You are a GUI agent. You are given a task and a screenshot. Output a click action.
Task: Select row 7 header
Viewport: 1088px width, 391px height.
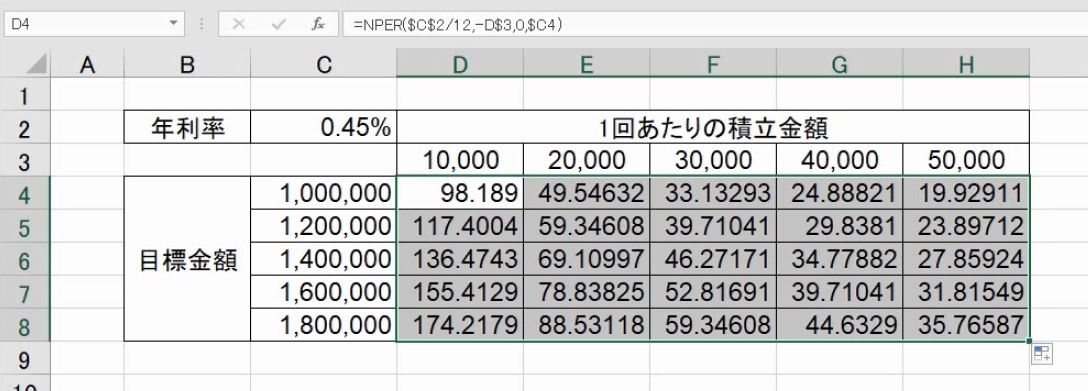point(25,292)
